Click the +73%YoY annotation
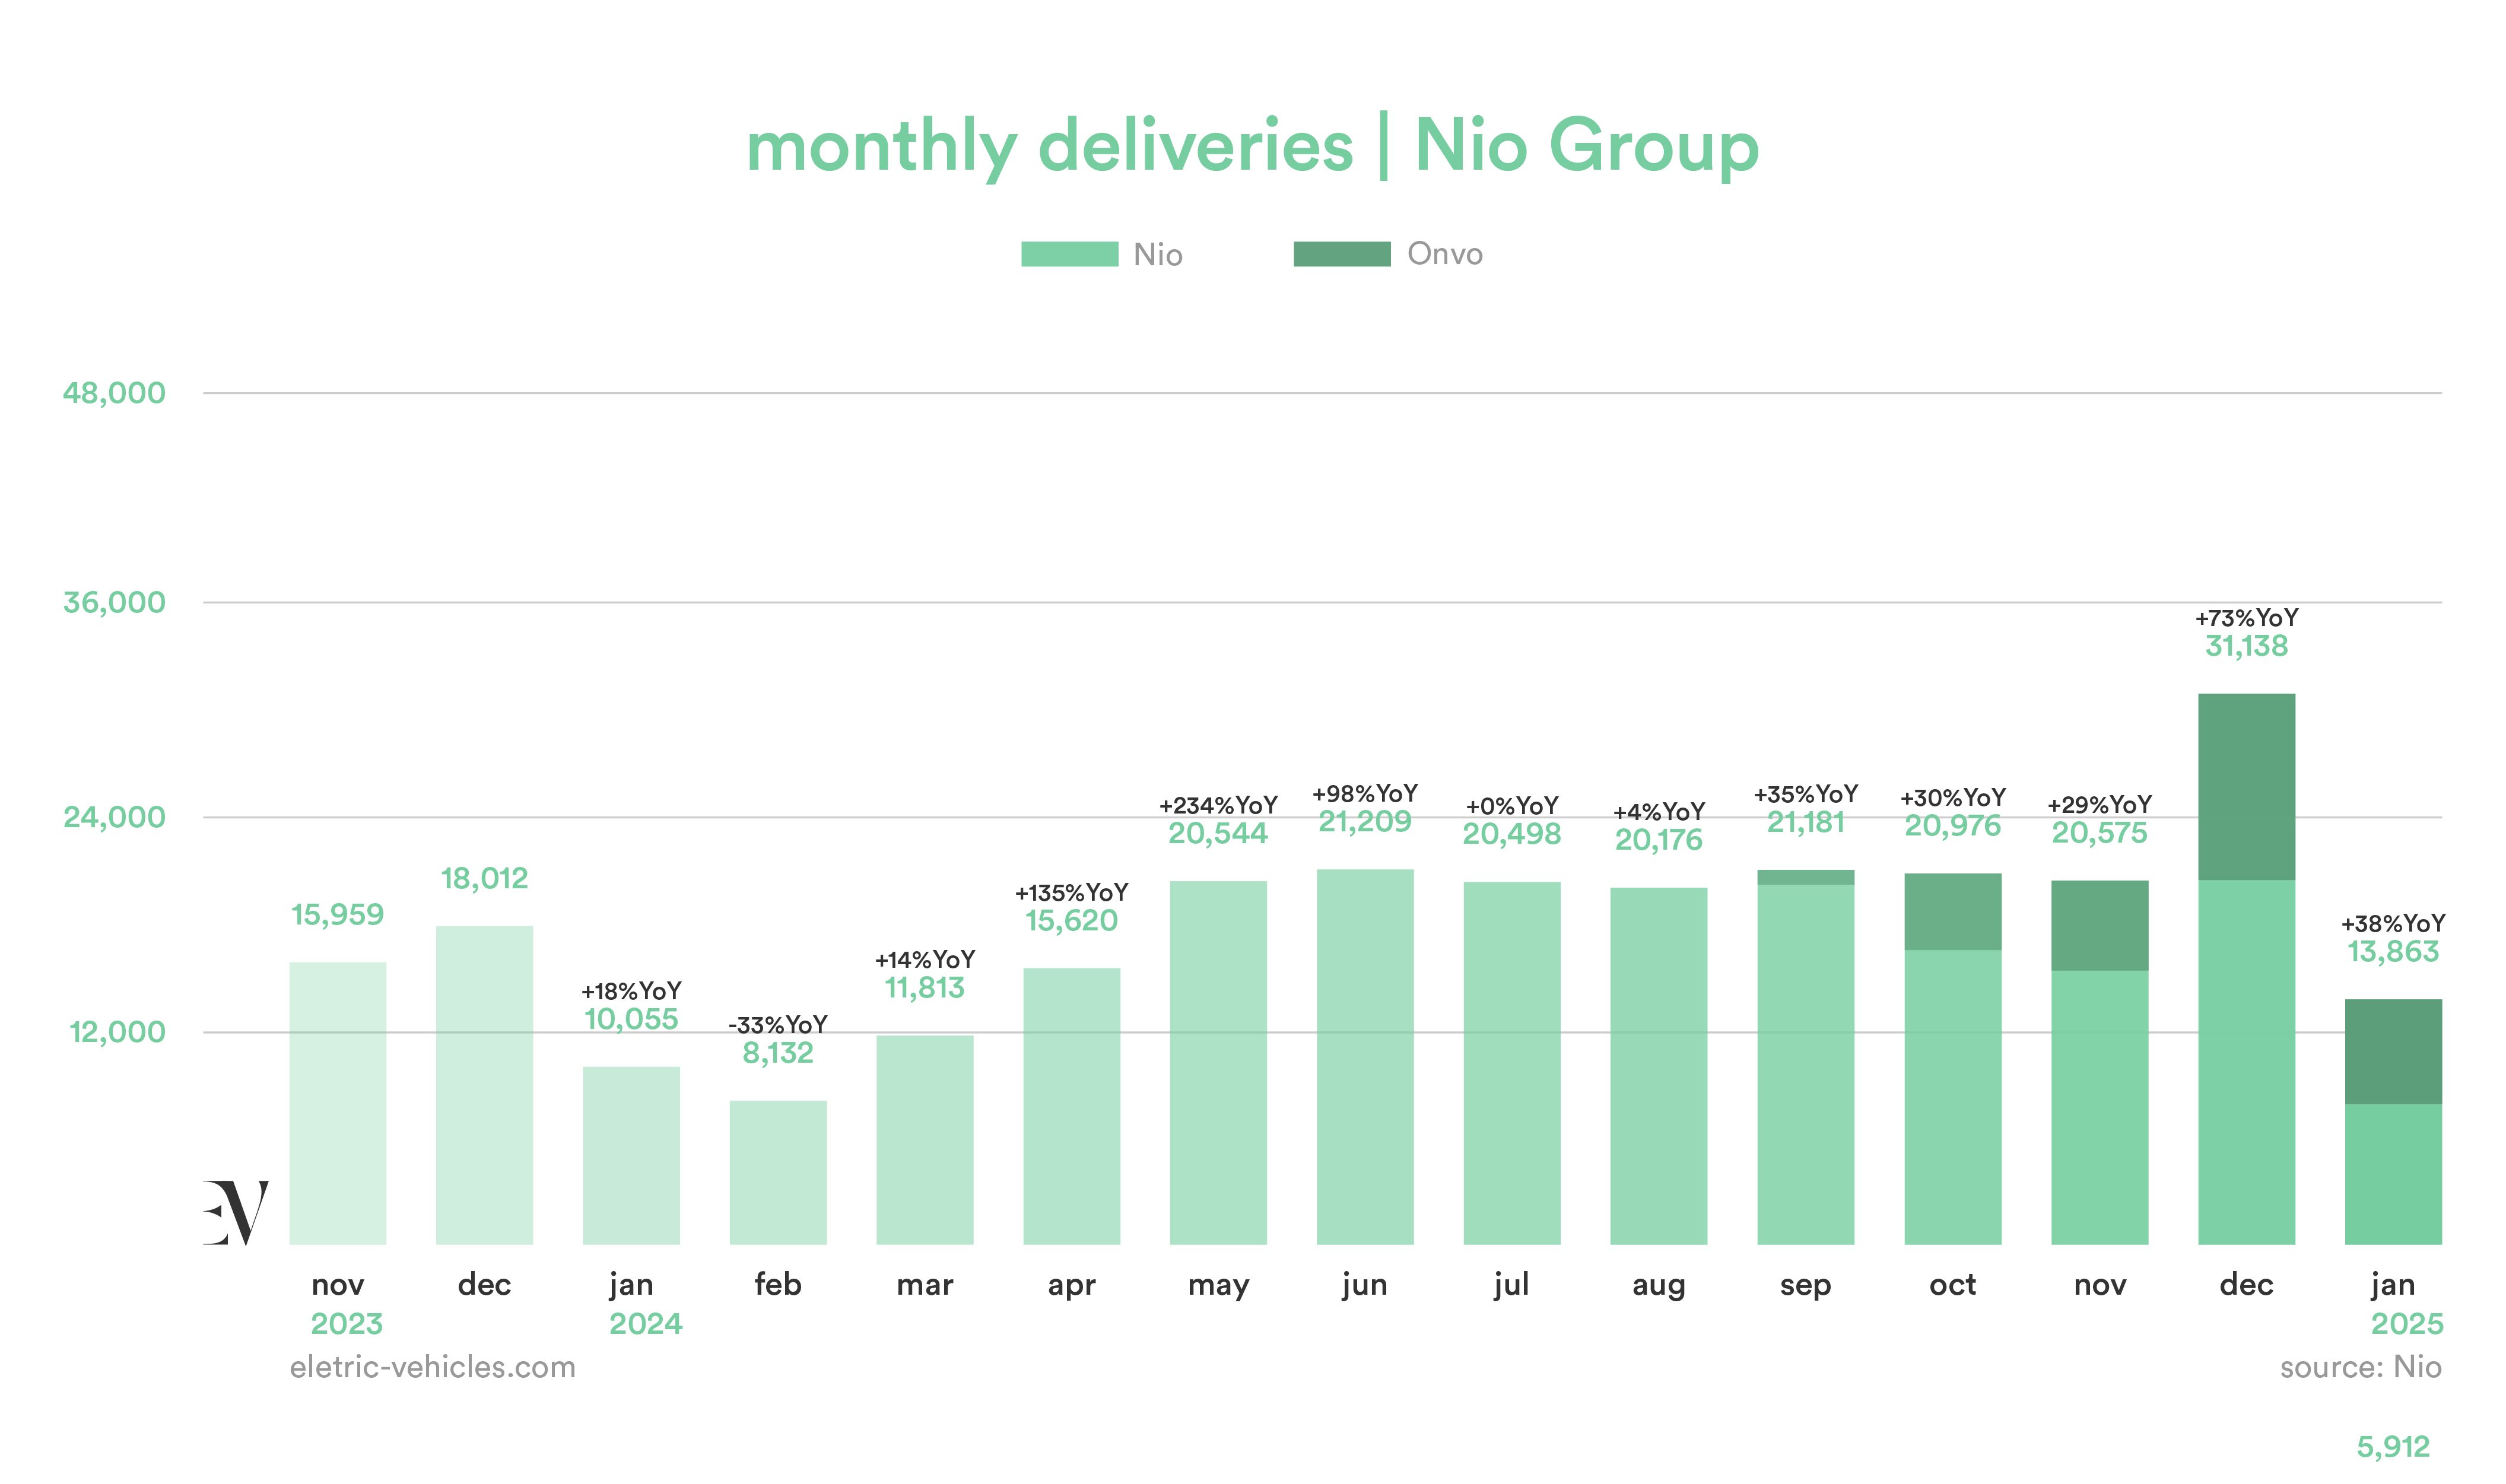2506x1484 pixels. 2247,618
